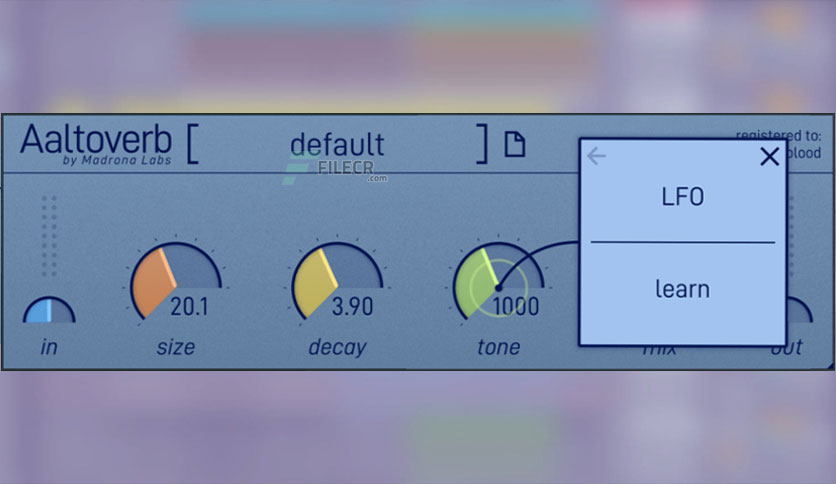Click the green tone knob

499,281
